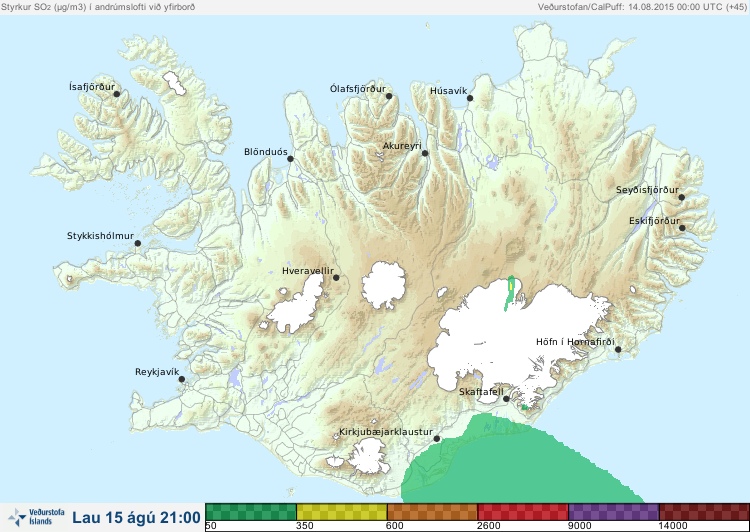Select the Stykkishólmur marker
Screen dimensions: 750x532
click(x=138, y=244)
